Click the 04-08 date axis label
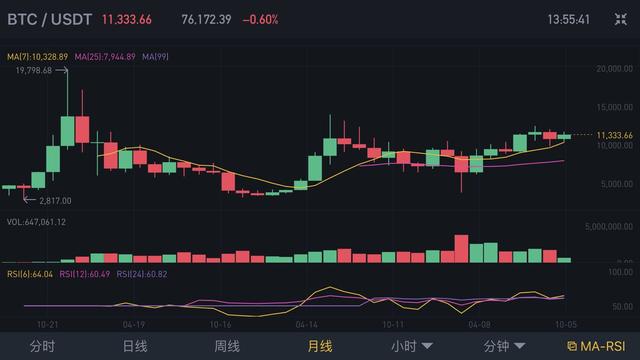This screenshot has width=640, height=360. point(479,325)
